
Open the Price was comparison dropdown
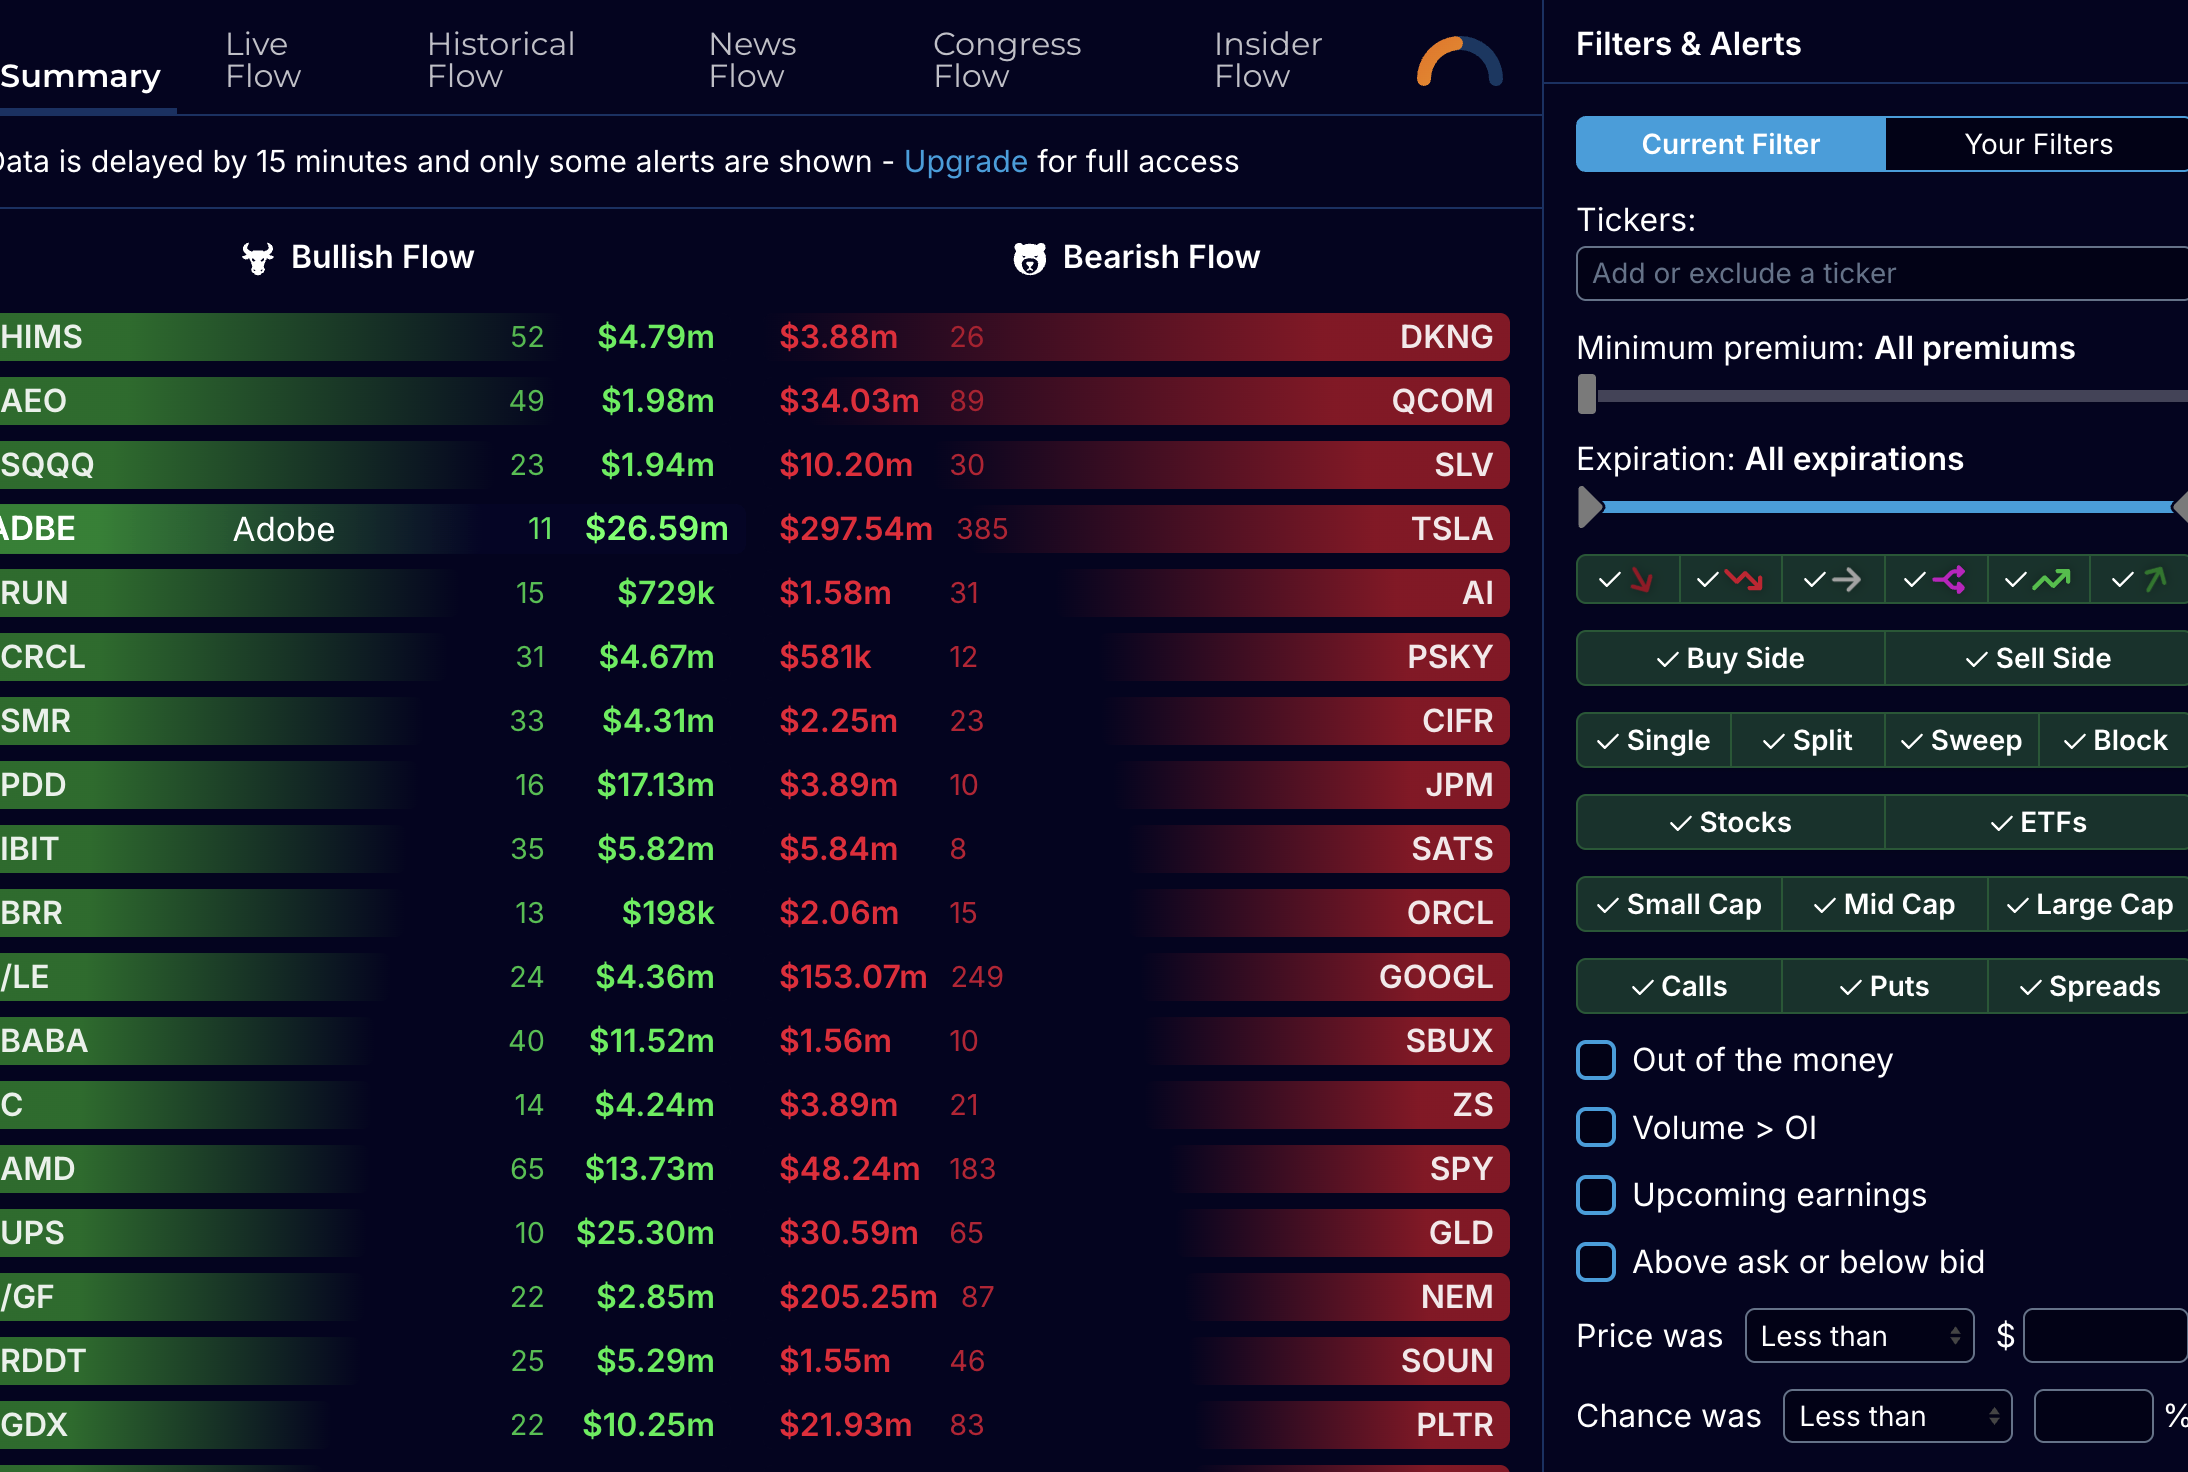click(1859, 1336)
